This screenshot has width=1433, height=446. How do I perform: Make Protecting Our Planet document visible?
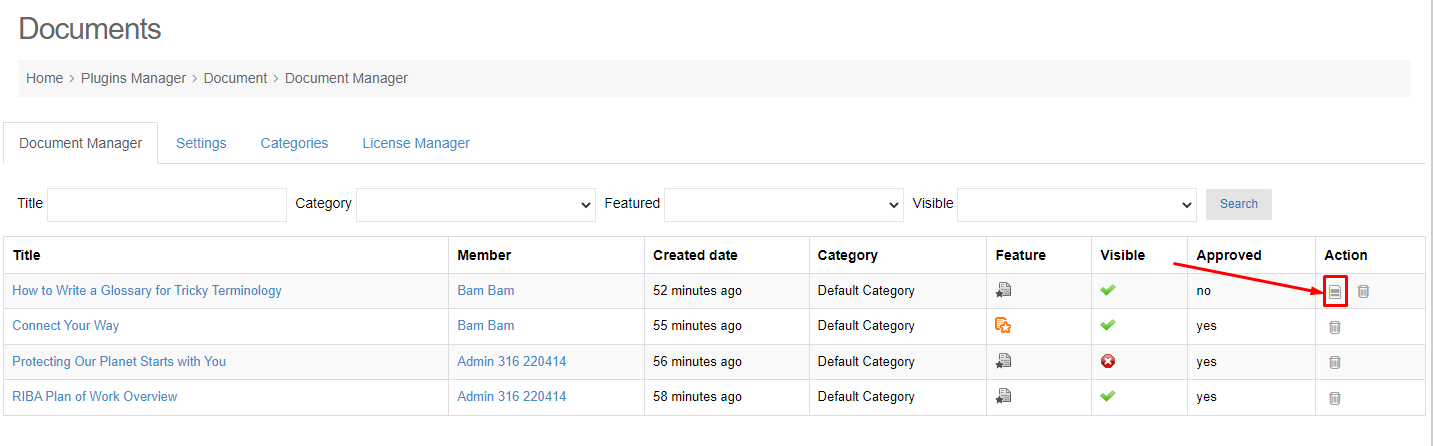tap(1108, 361)
